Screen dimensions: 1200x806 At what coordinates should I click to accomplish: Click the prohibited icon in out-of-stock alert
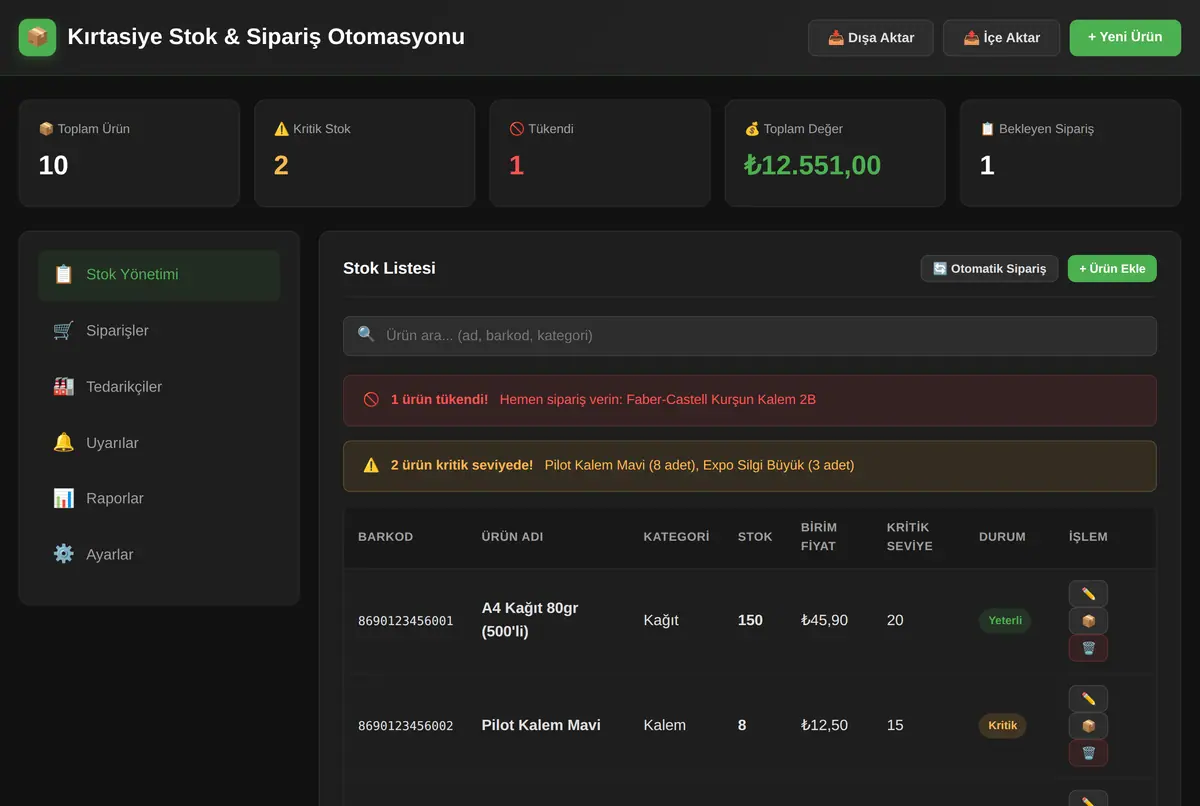[371, 399]
